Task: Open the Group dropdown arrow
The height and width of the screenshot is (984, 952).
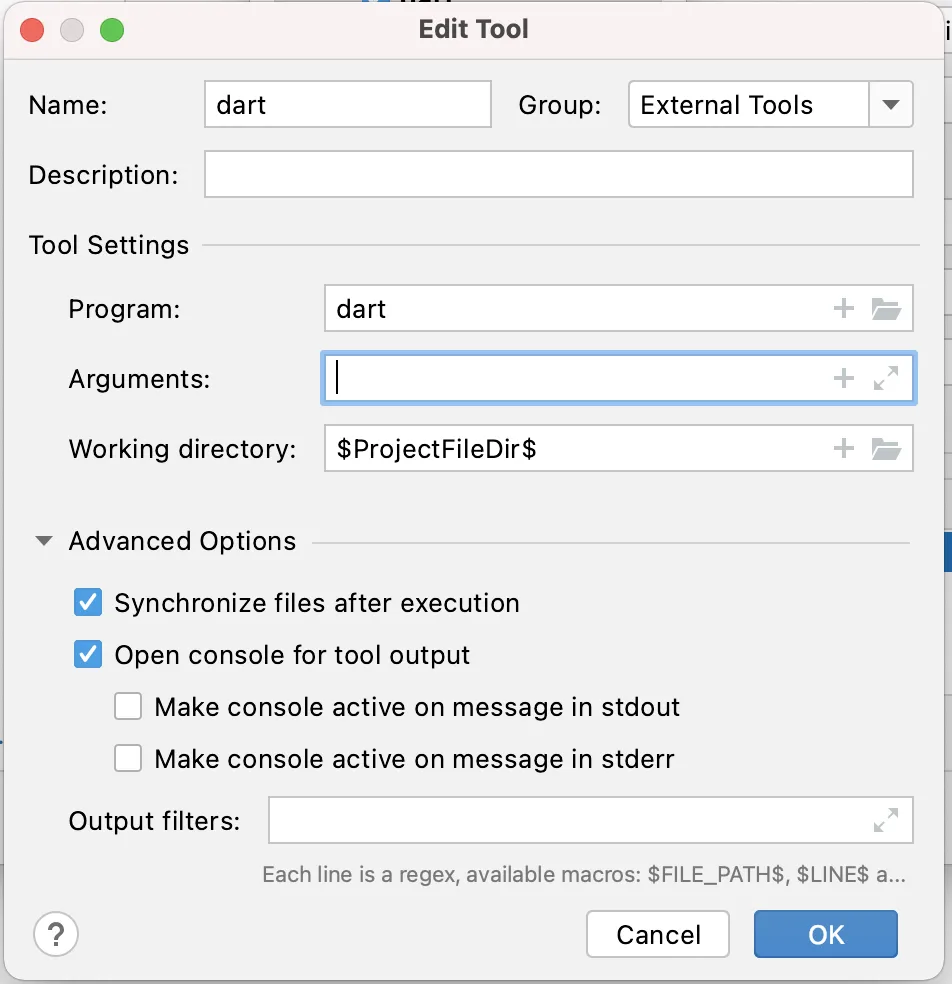Action: (x=891, y=105)
